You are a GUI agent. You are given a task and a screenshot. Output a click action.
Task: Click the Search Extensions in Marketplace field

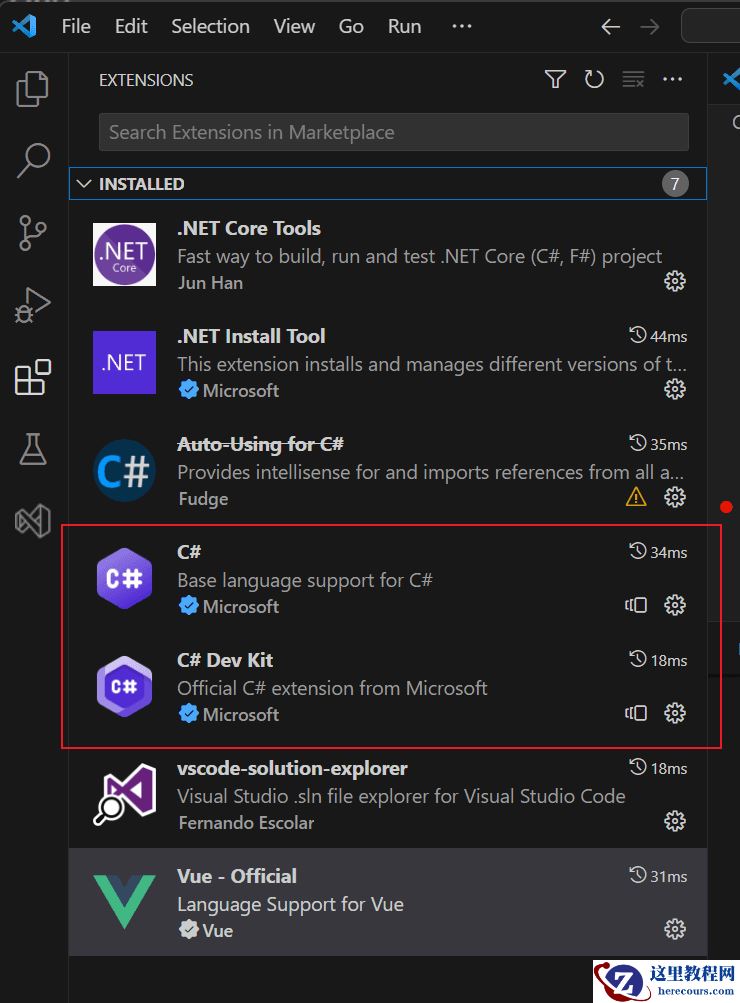tap(393, 131)
